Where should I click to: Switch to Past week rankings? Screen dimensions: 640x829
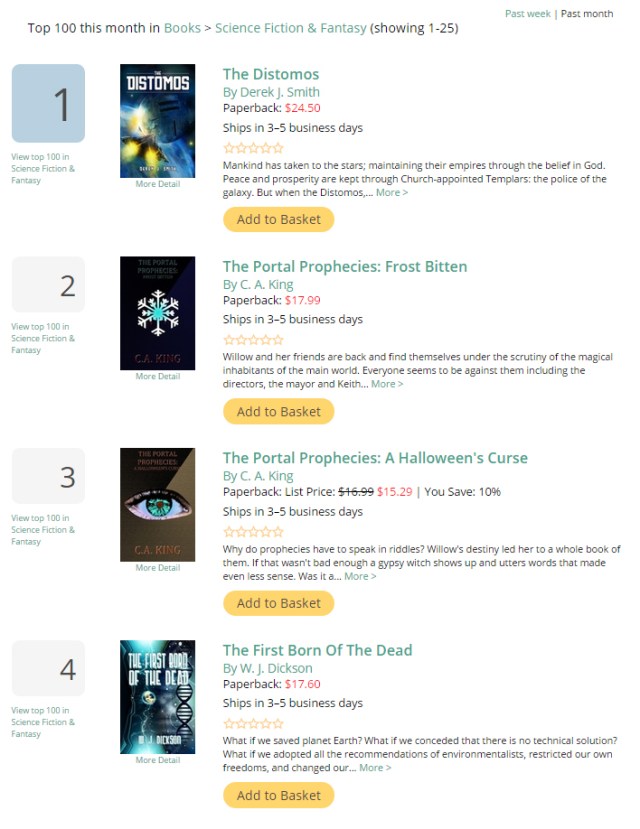[529, 14]
